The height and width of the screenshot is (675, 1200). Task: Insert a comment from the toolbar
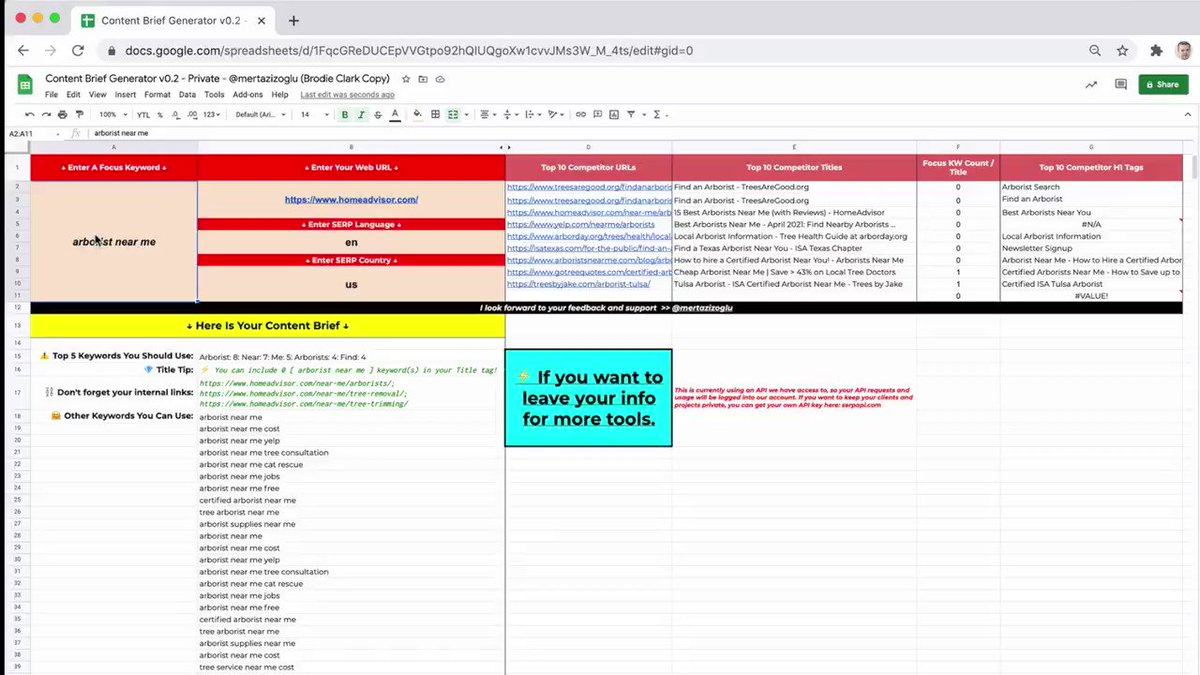click(597, 115)
